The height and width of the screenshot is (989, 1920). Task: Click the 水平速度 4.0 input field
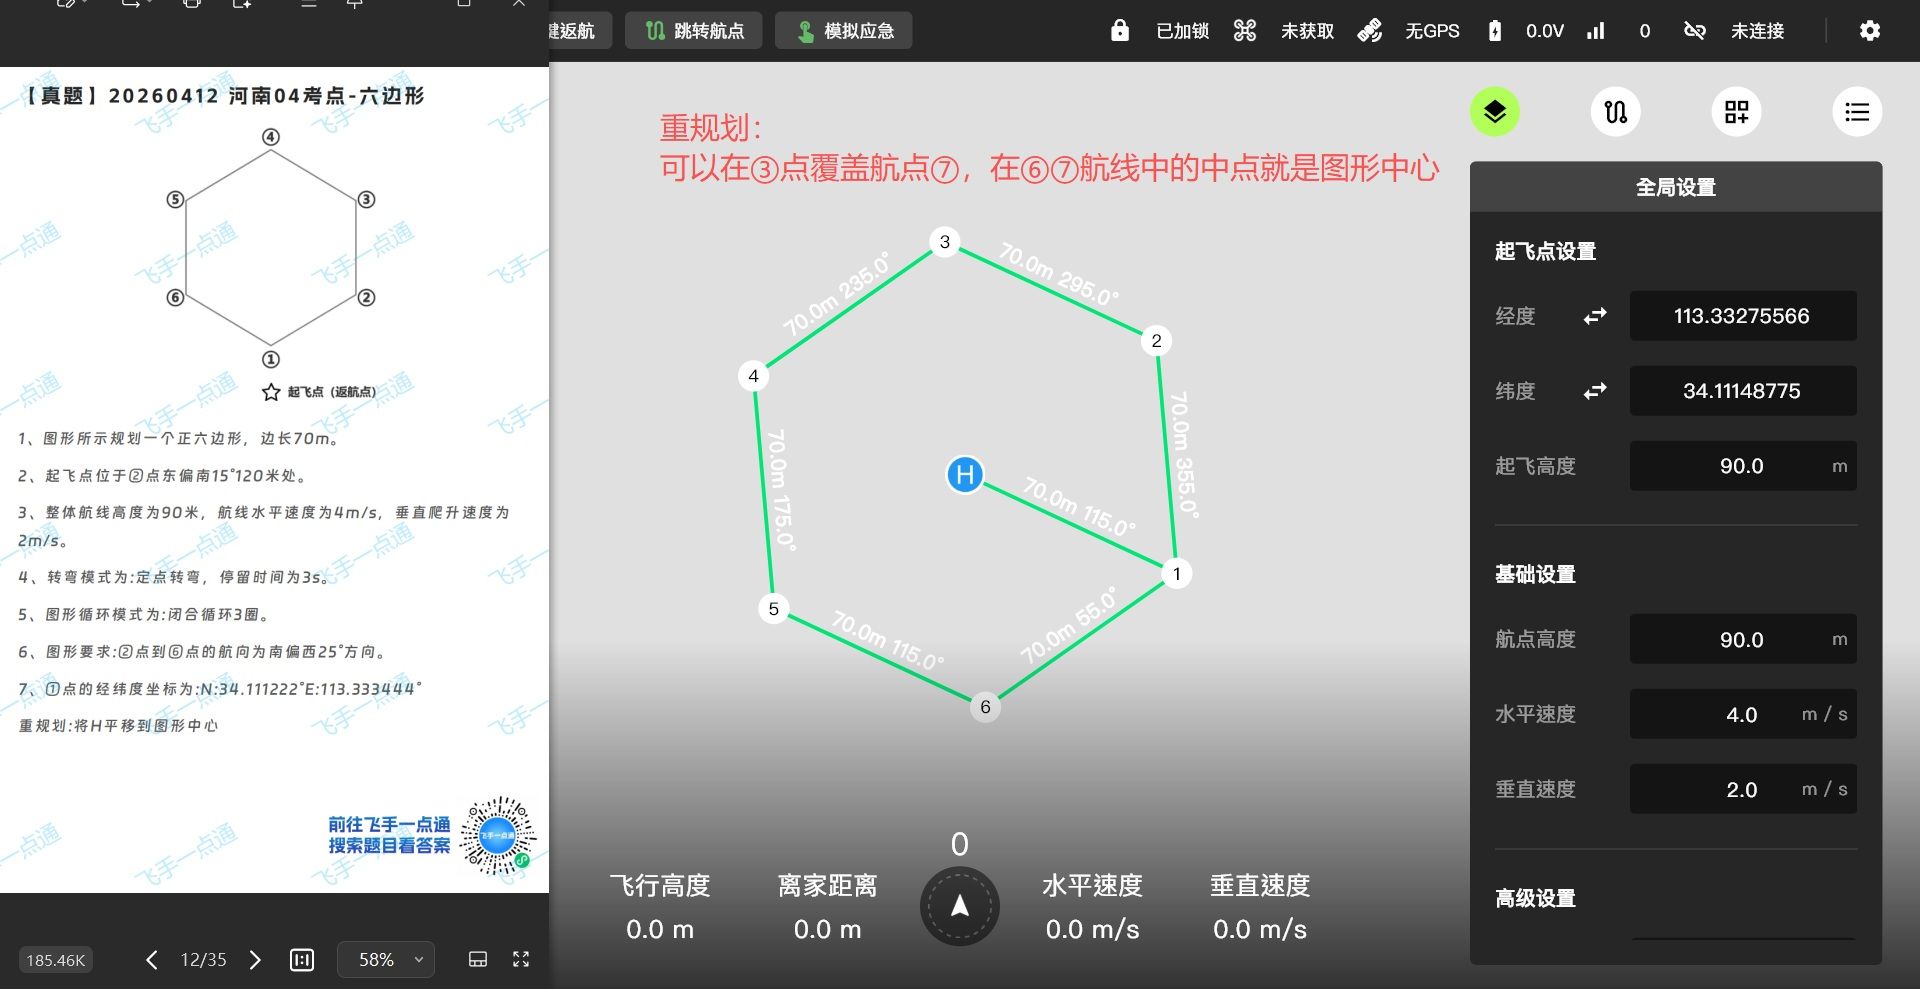(x=1742, y=714)
